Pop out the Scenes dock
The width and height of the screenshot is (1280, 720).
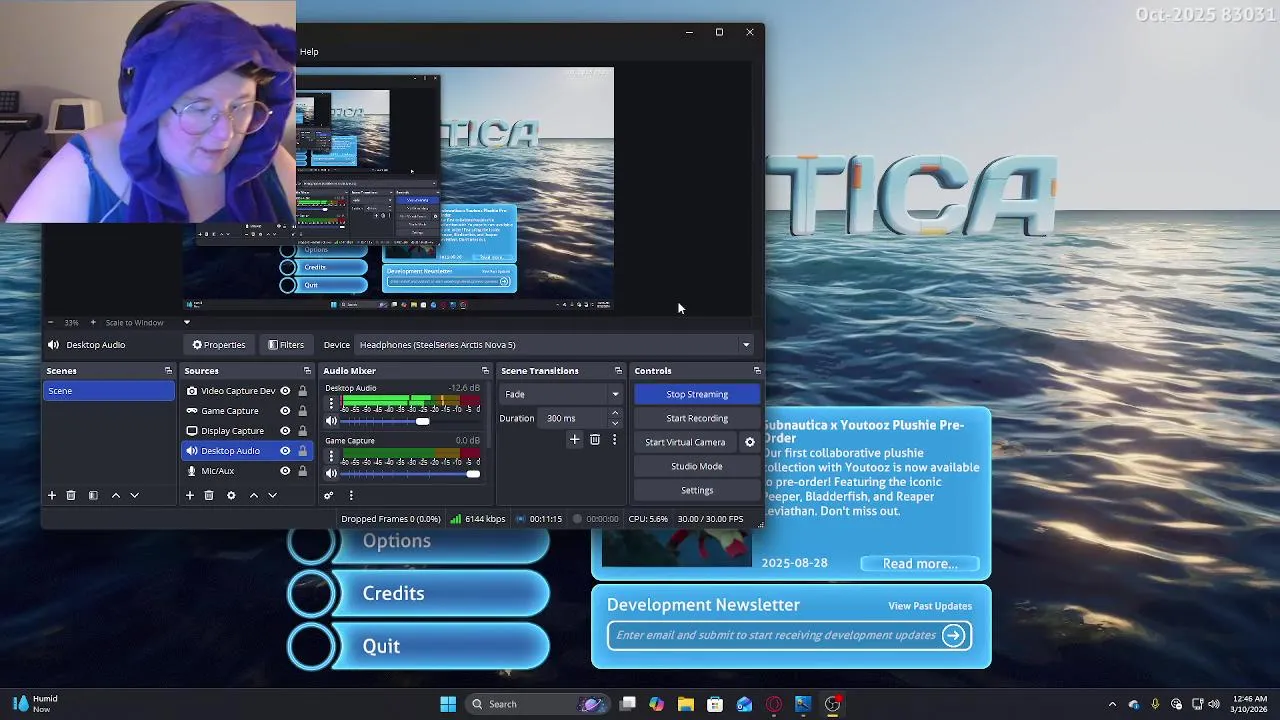pos(168,371)
